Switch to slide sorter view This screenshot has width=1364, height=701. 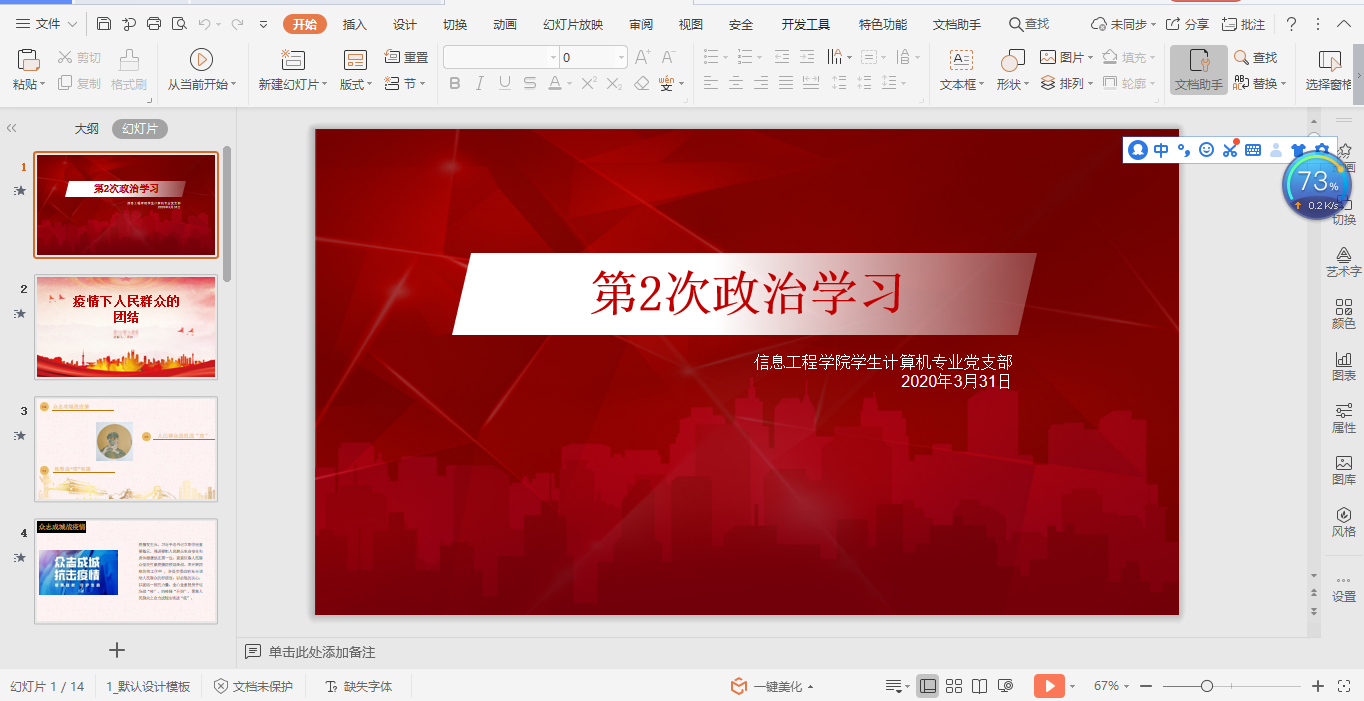(x=954, y=686)
